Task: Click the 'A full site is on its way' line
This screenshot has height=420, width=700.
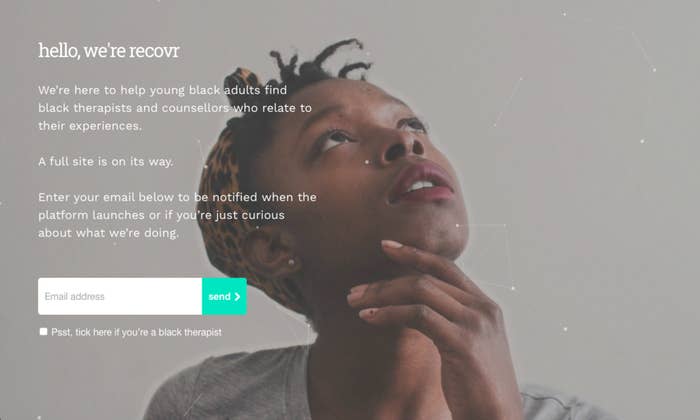Action: [105, 161]
